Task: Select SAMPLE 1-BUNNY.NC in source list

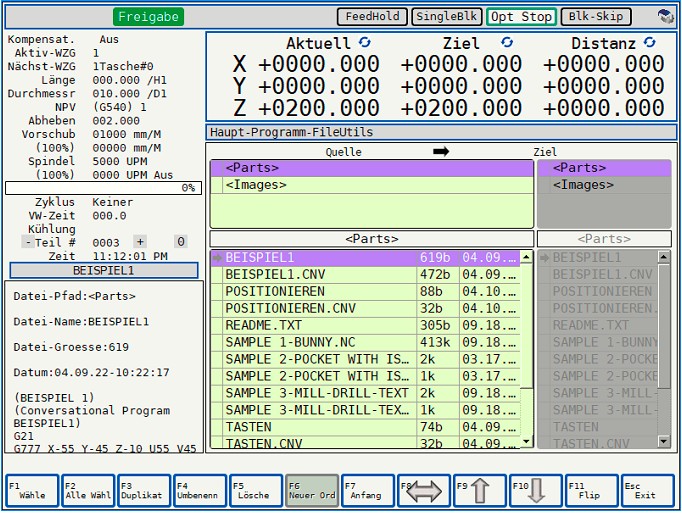Action: tap(365, 342)
